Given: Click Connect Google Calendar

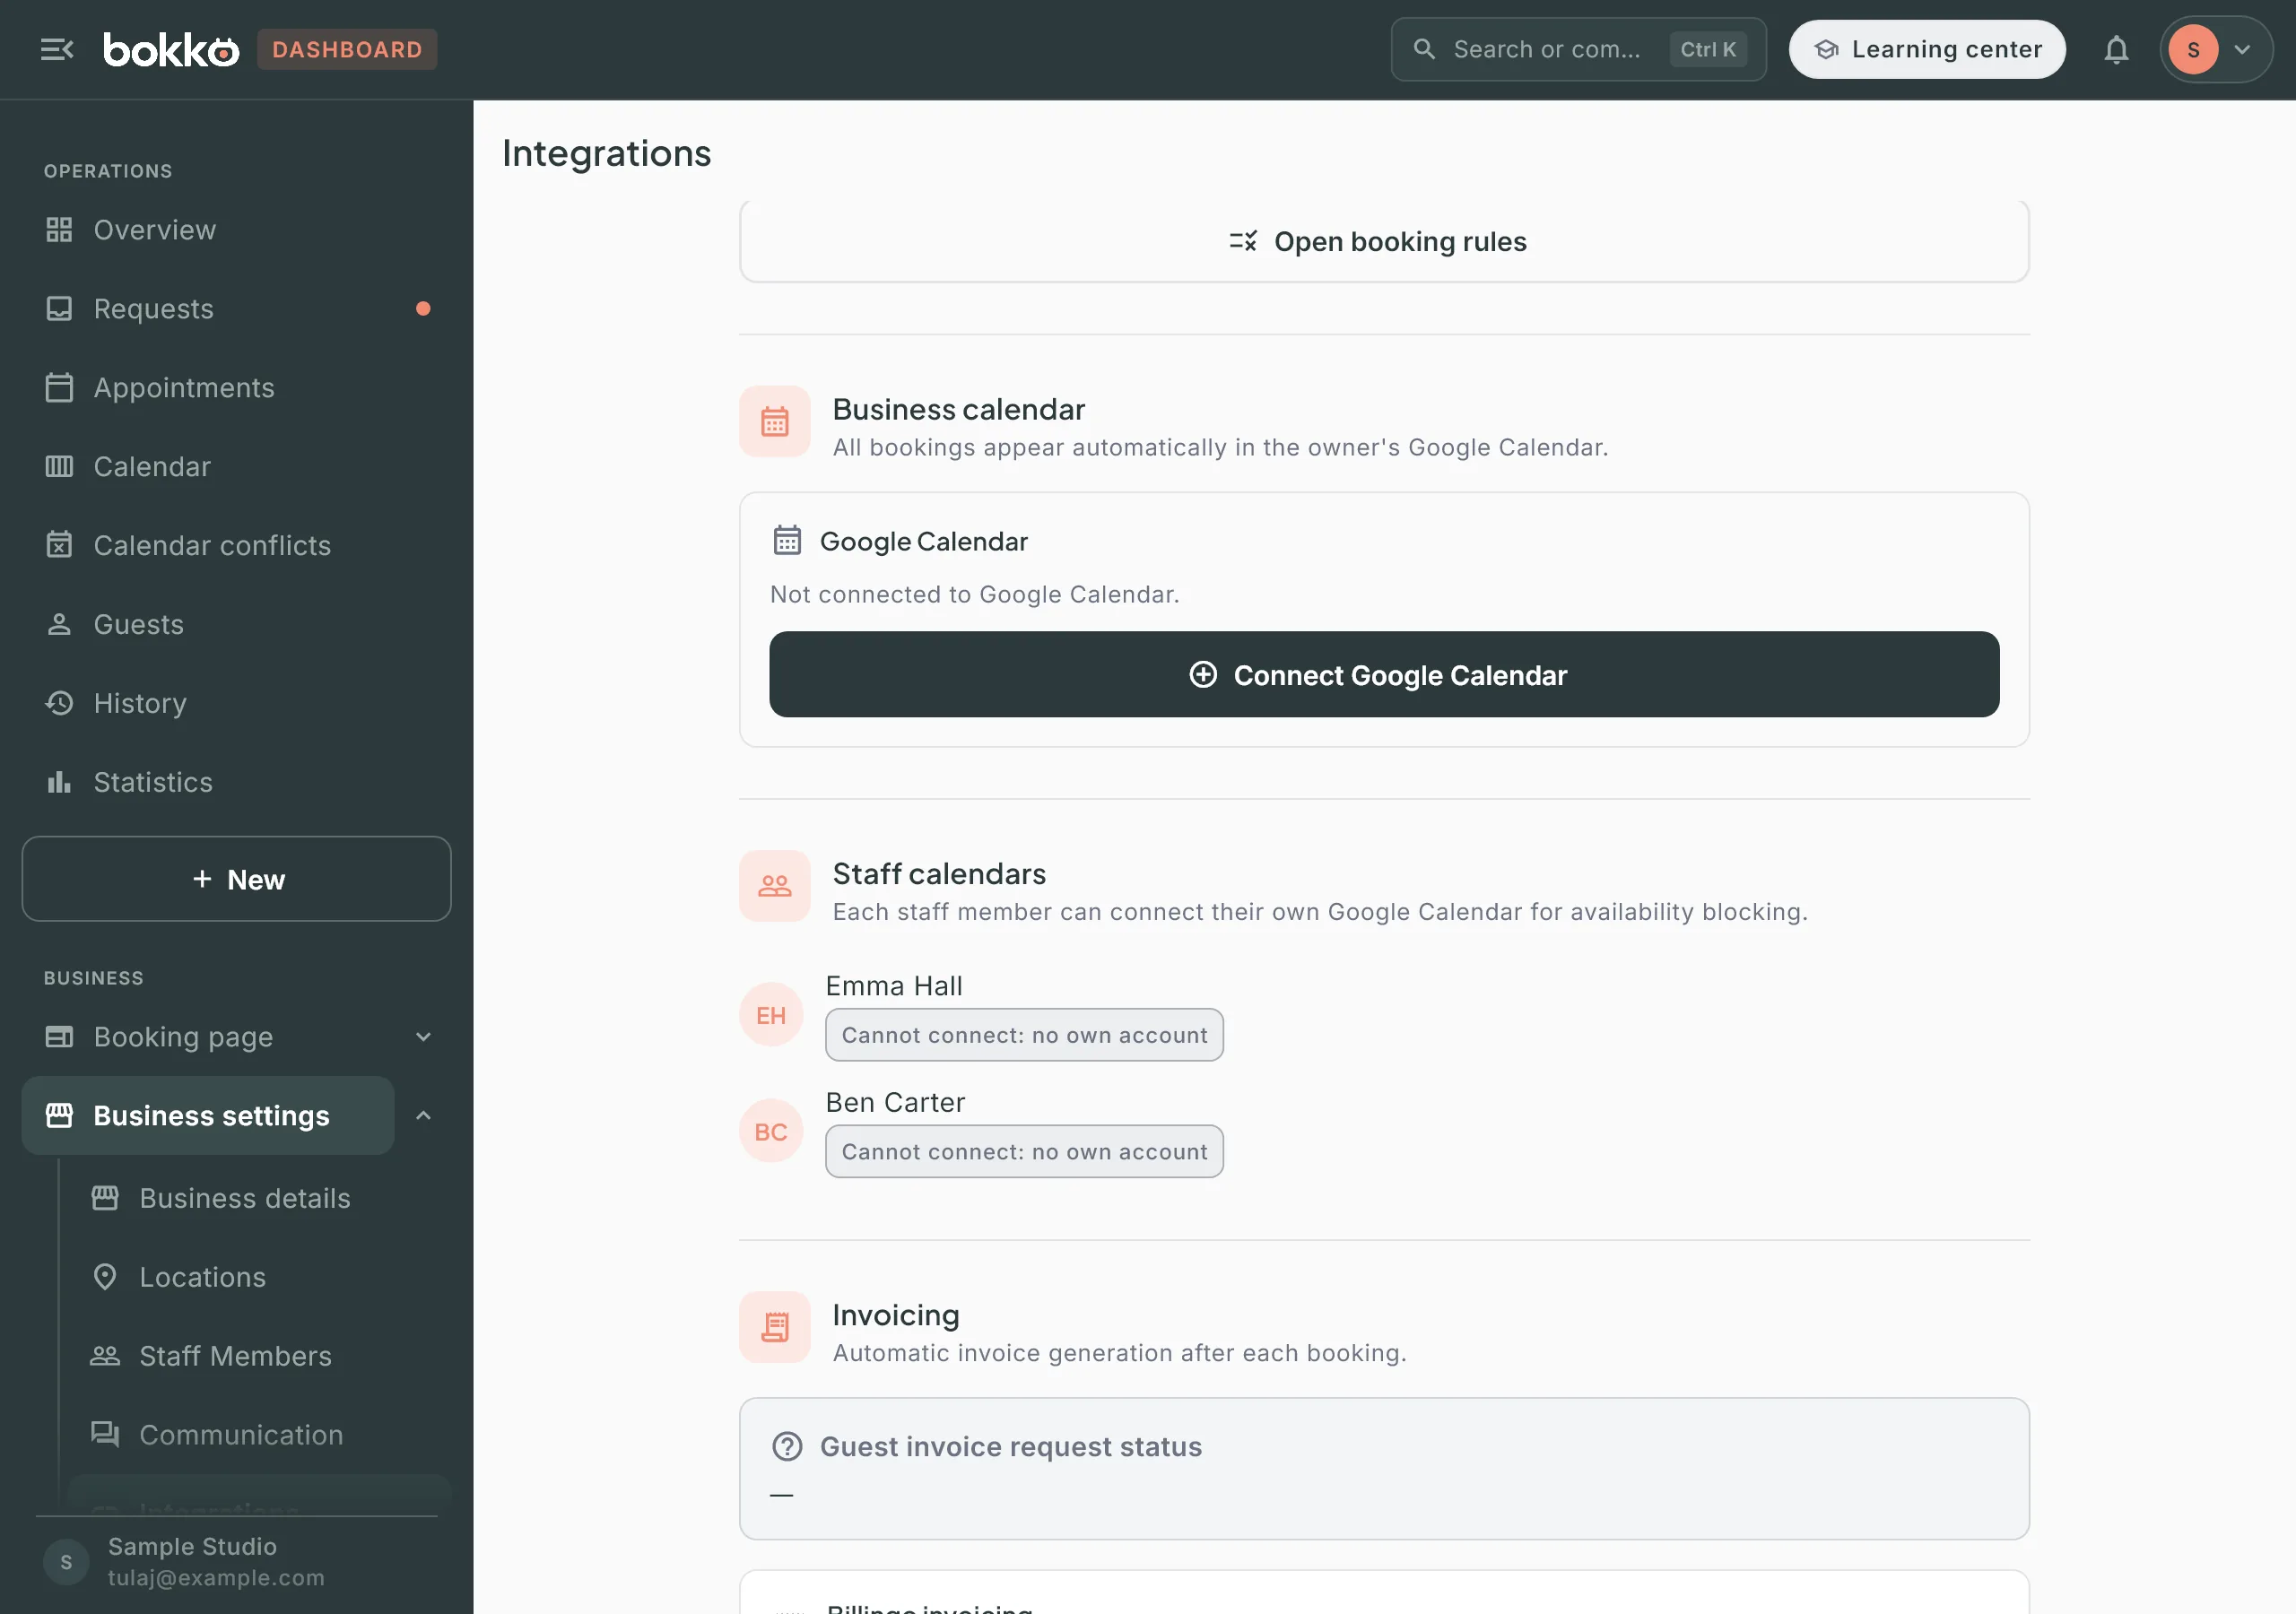Looking at the screenshot, I should pyautogui.click(x=1384, y=675).
